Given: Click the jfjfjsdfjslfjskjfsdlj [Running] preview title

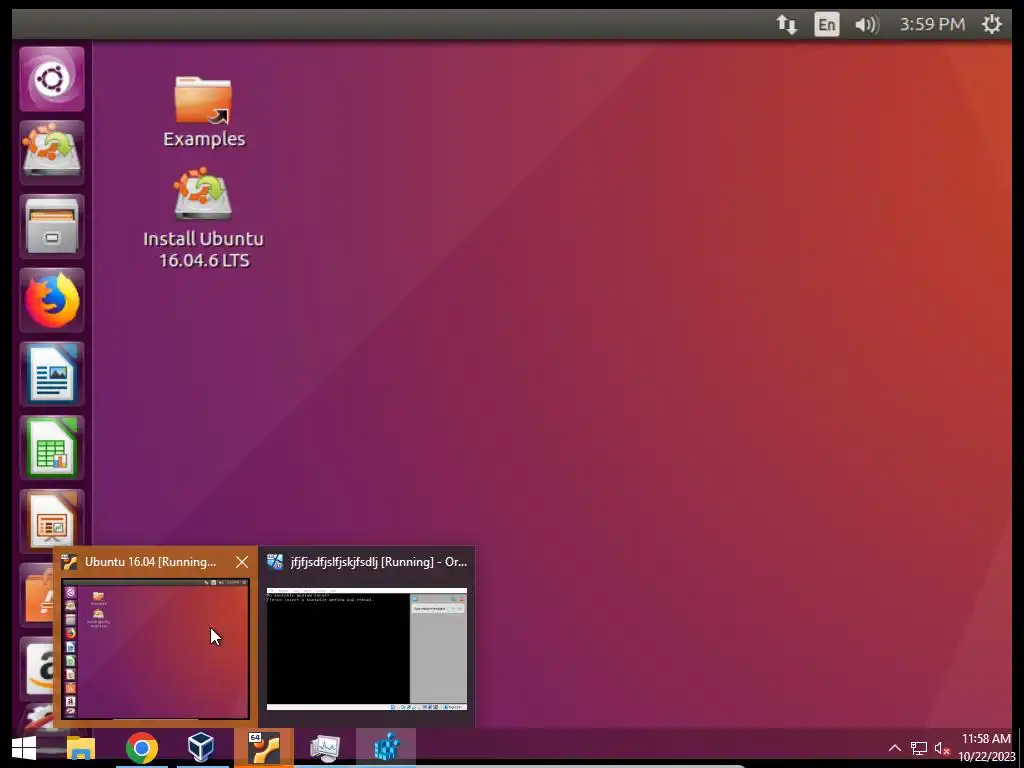Looking at the screenshot, I should coord(379,562).
